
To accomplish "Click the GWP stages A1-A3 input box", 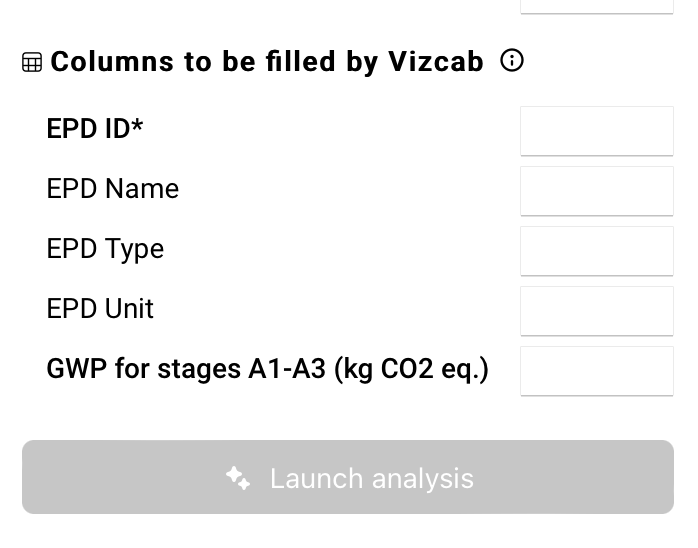I will 596,371.
